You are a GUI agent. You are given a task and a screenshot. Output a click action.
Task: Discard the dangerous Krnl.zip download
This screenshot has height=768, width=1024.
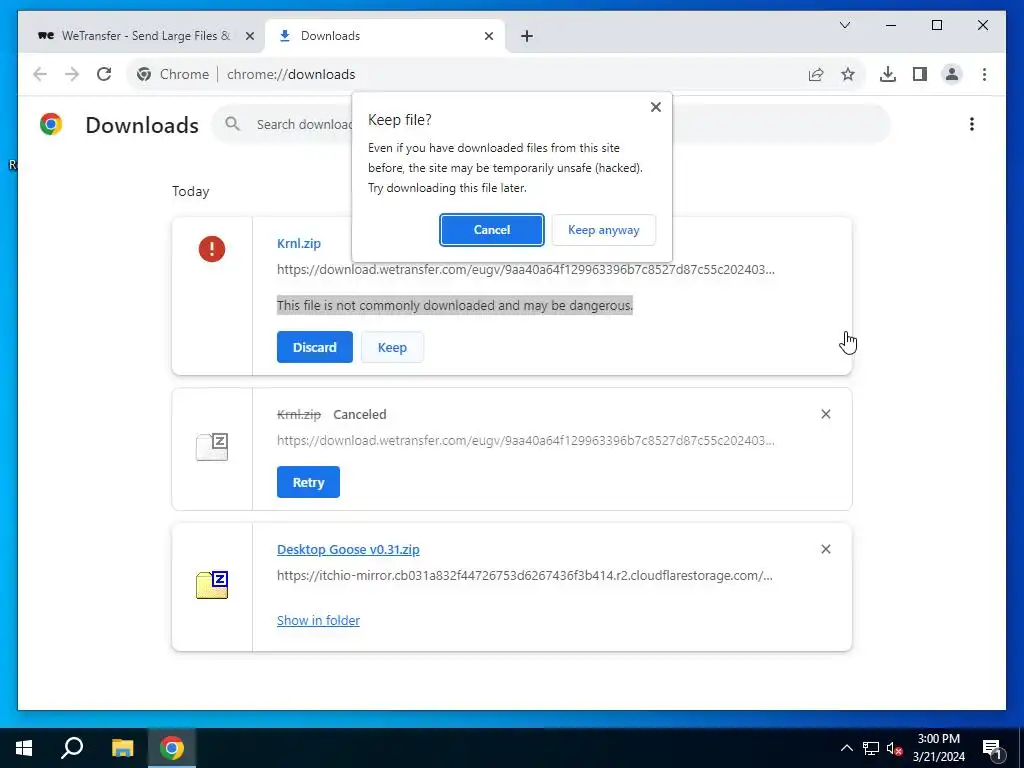[x=315, y=347]
